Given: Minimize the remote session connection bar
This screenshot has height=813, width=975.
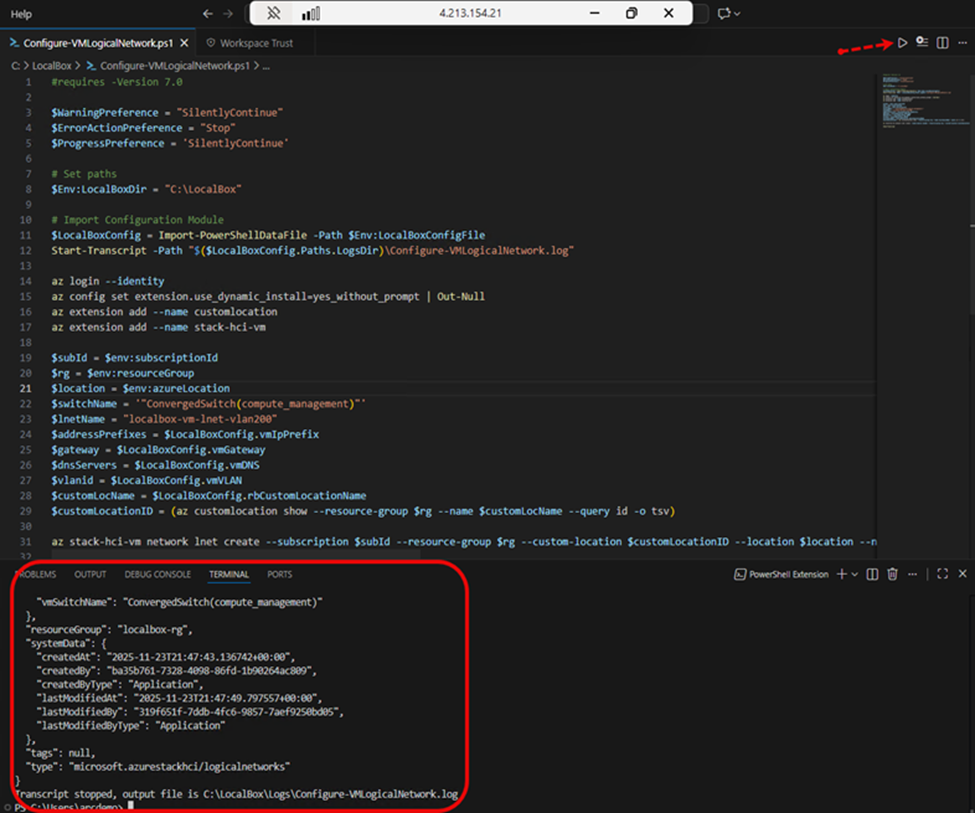Looking at the screenshot, I should 595,13.
